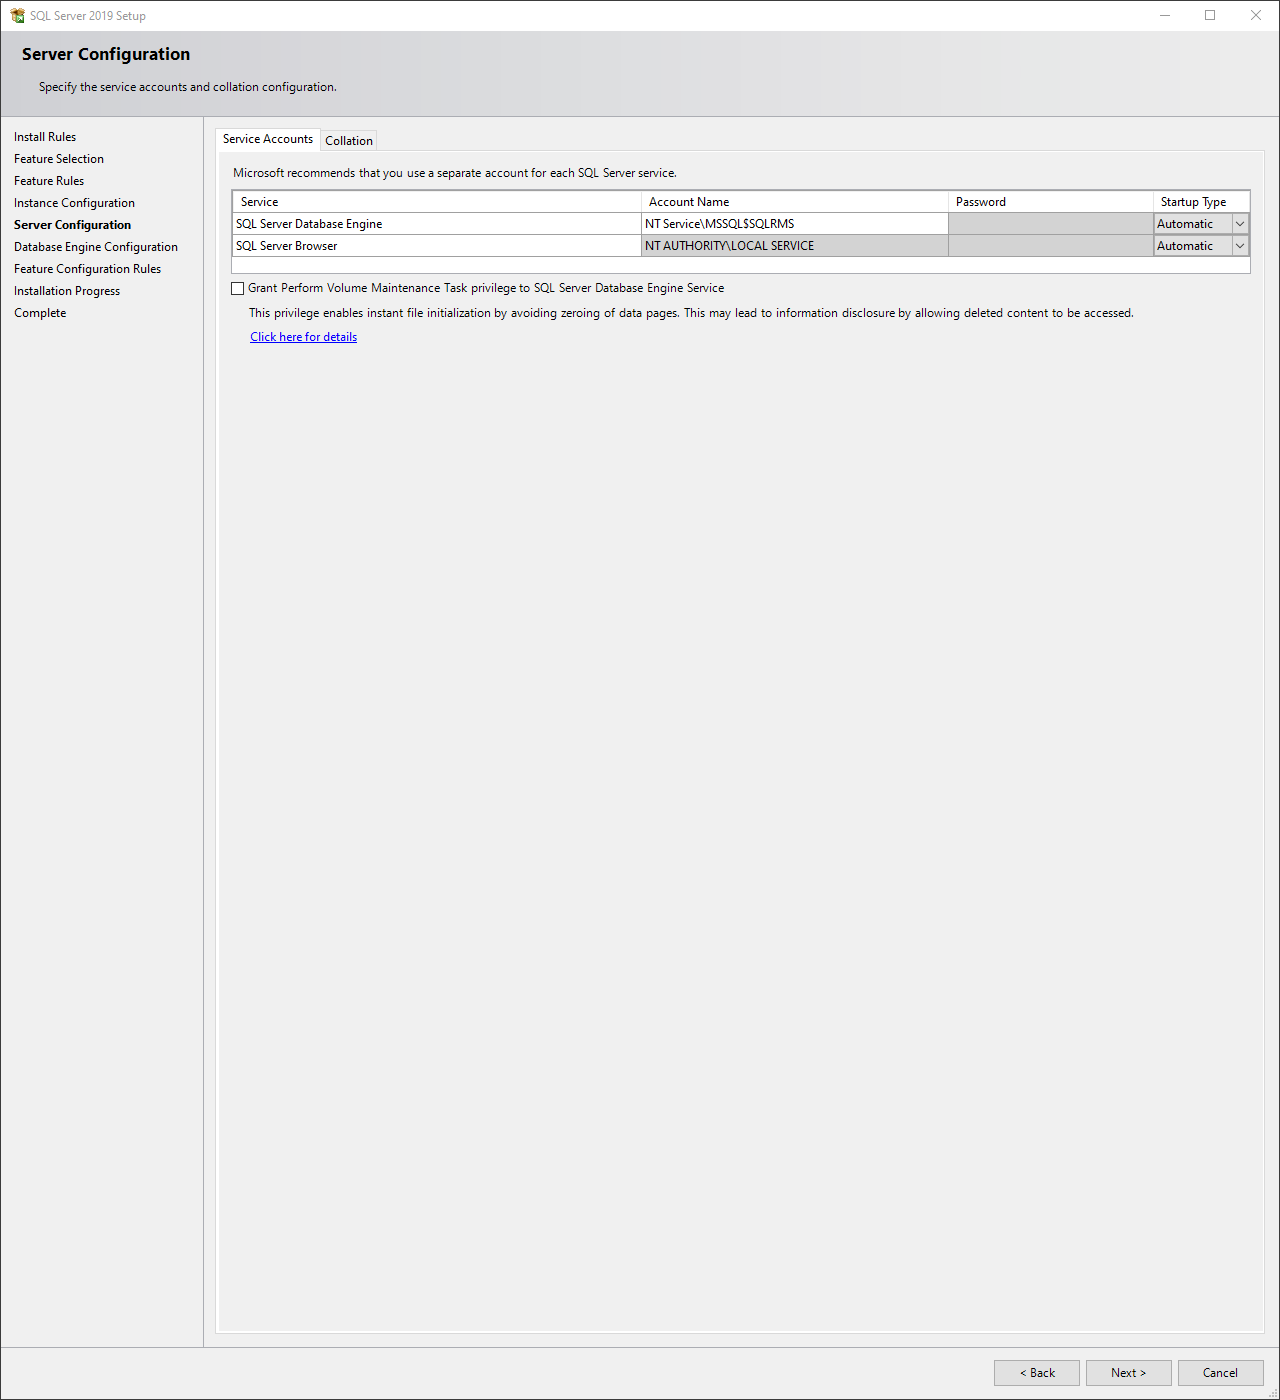Select the Installation Progress step

point(67,291)
